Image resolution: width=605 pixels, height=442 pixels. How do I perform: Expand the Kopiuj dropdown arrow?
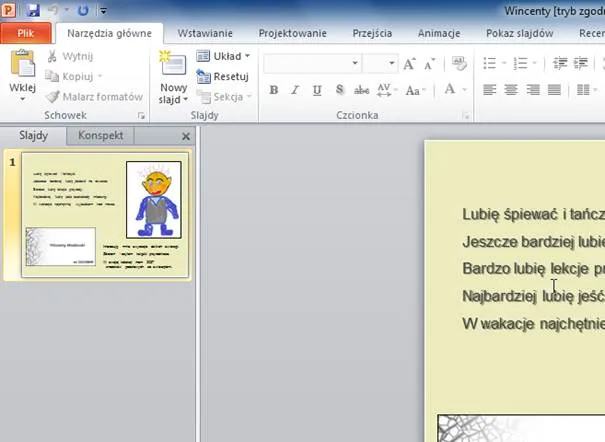tap(100, 76)
